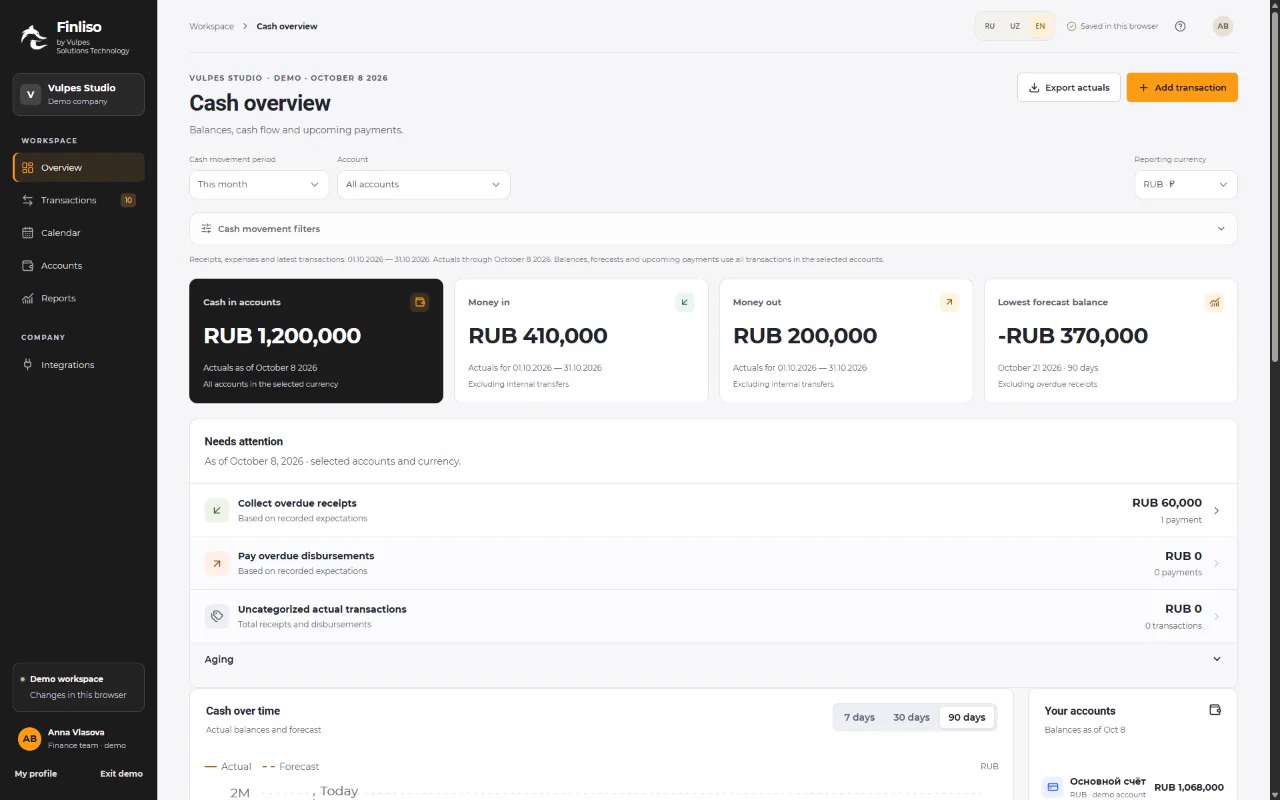
Task: Switch language to UZ
Action: click(x=1015, y=26)
